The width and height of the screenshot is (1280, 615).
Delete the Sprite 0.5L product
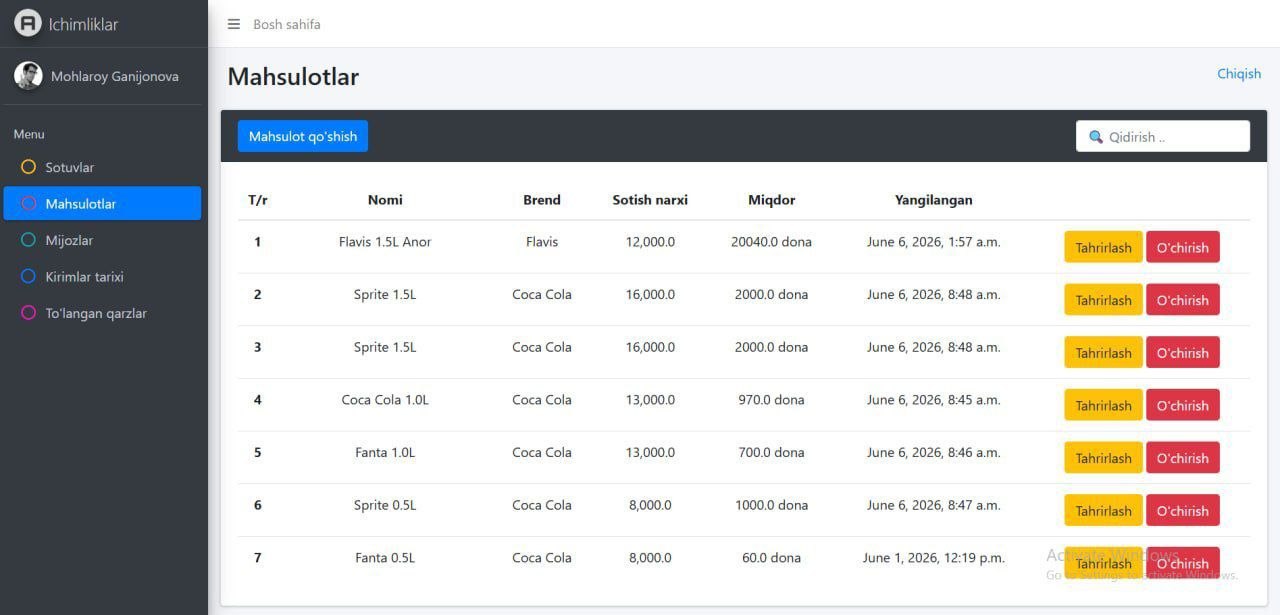(x=1183, y=511)
